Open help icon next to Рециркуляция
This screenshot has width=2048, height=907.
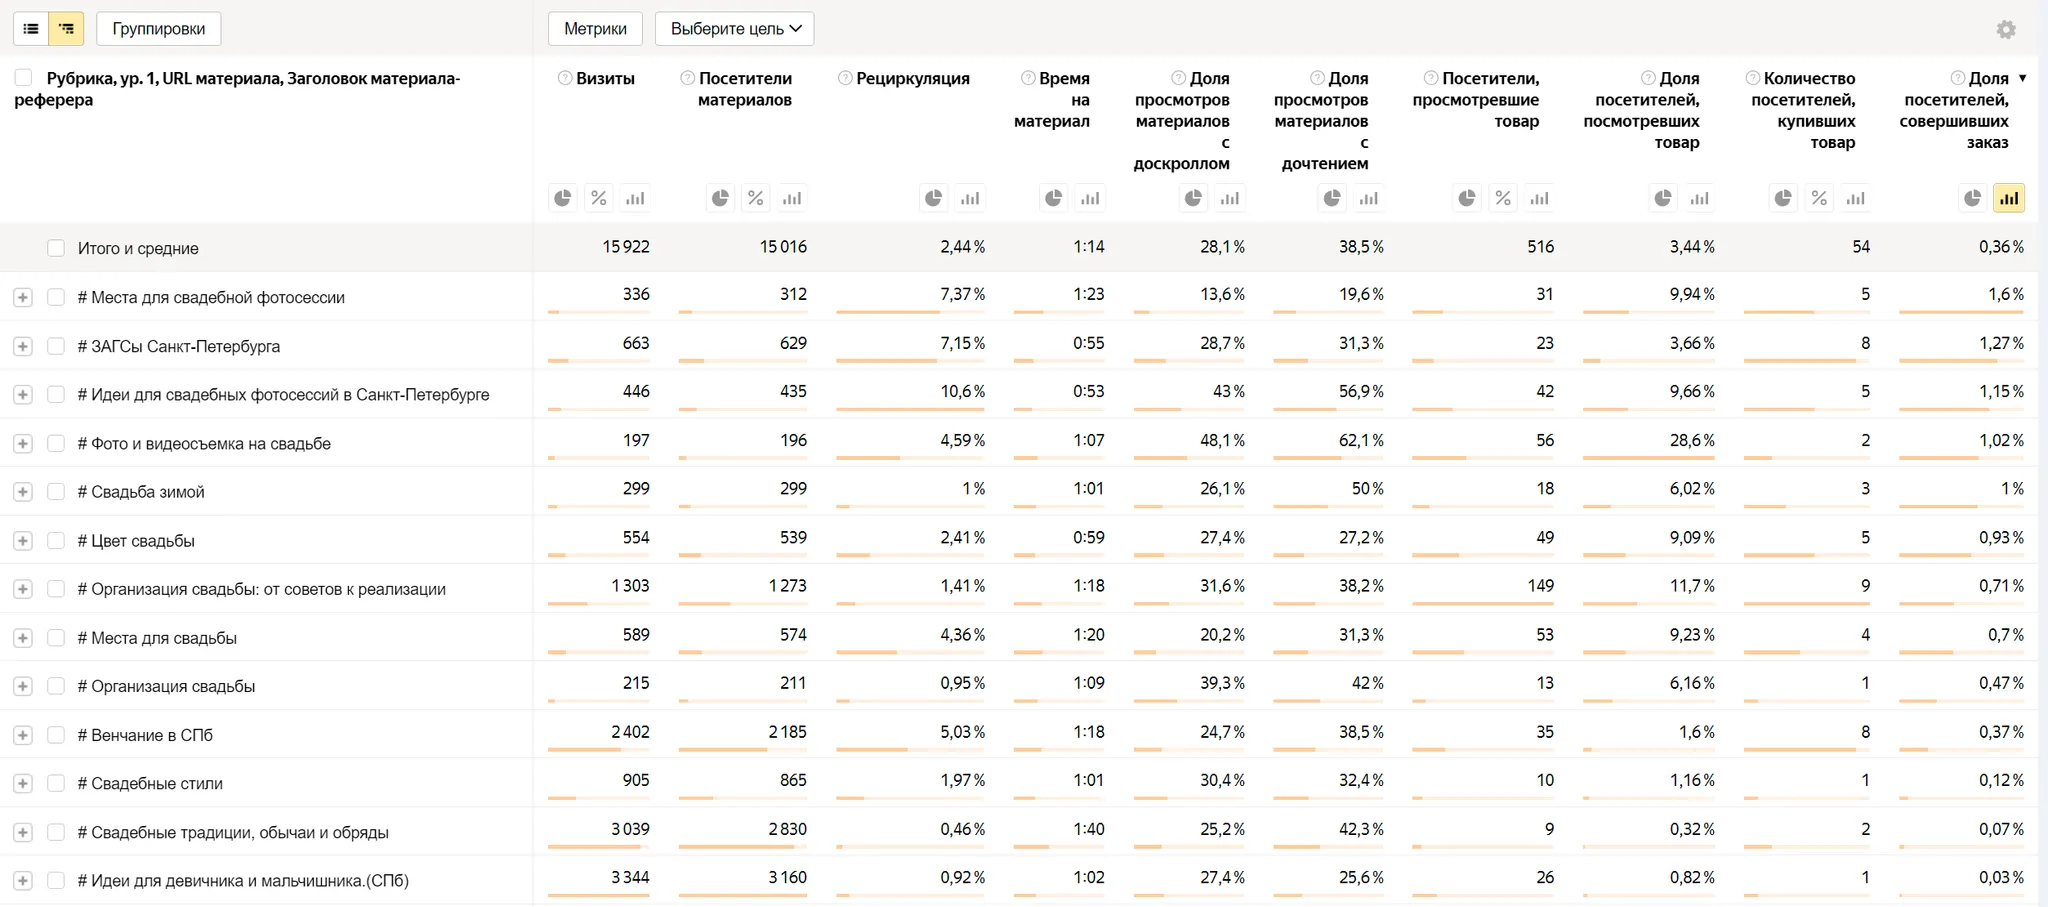(845, 78)
